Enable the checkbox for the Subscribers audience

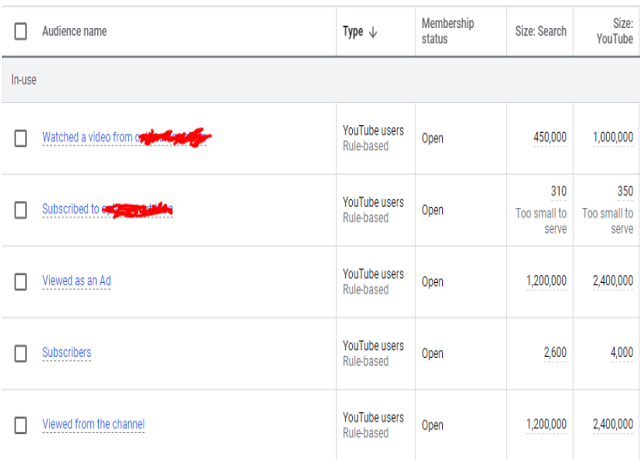tap(20, 353)
